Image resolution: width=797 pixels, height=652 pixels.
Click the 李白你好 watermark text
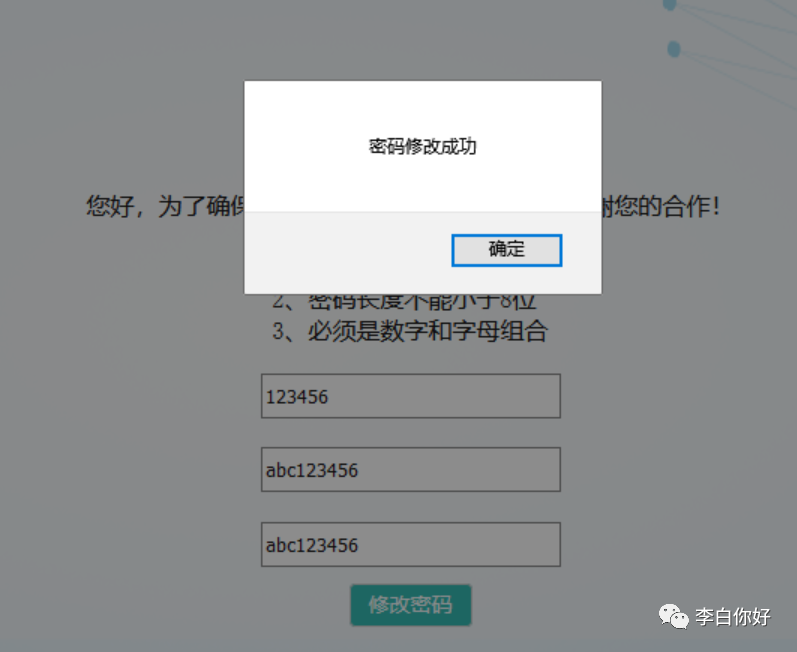(732, 616)
